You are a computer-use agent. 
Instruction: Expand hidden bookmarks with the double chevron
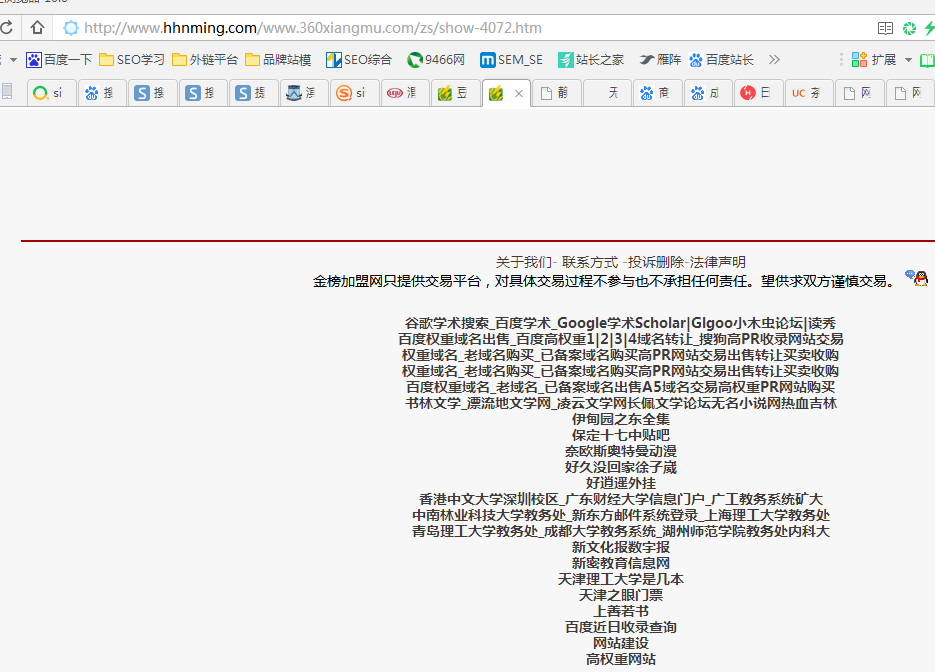(x=774, y=60)
